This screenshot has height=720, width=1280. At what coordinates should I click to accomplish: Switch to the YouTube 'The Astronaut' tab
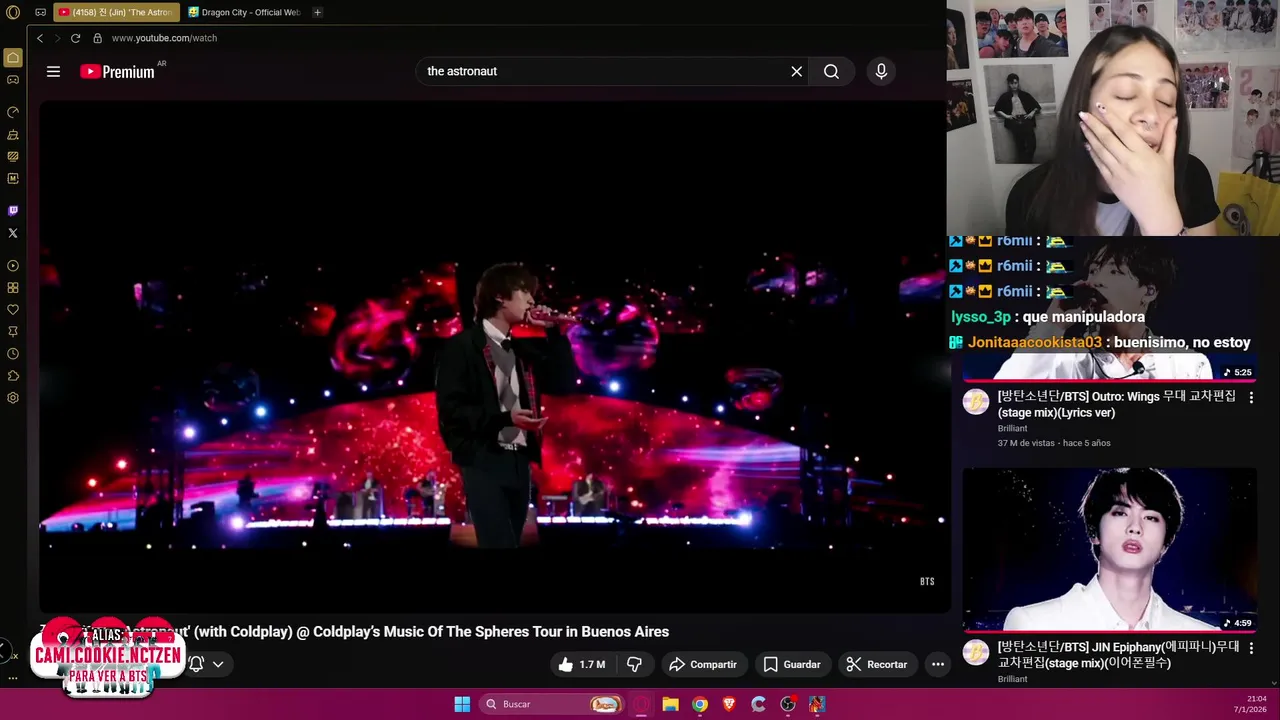click(x=116, y=13)
